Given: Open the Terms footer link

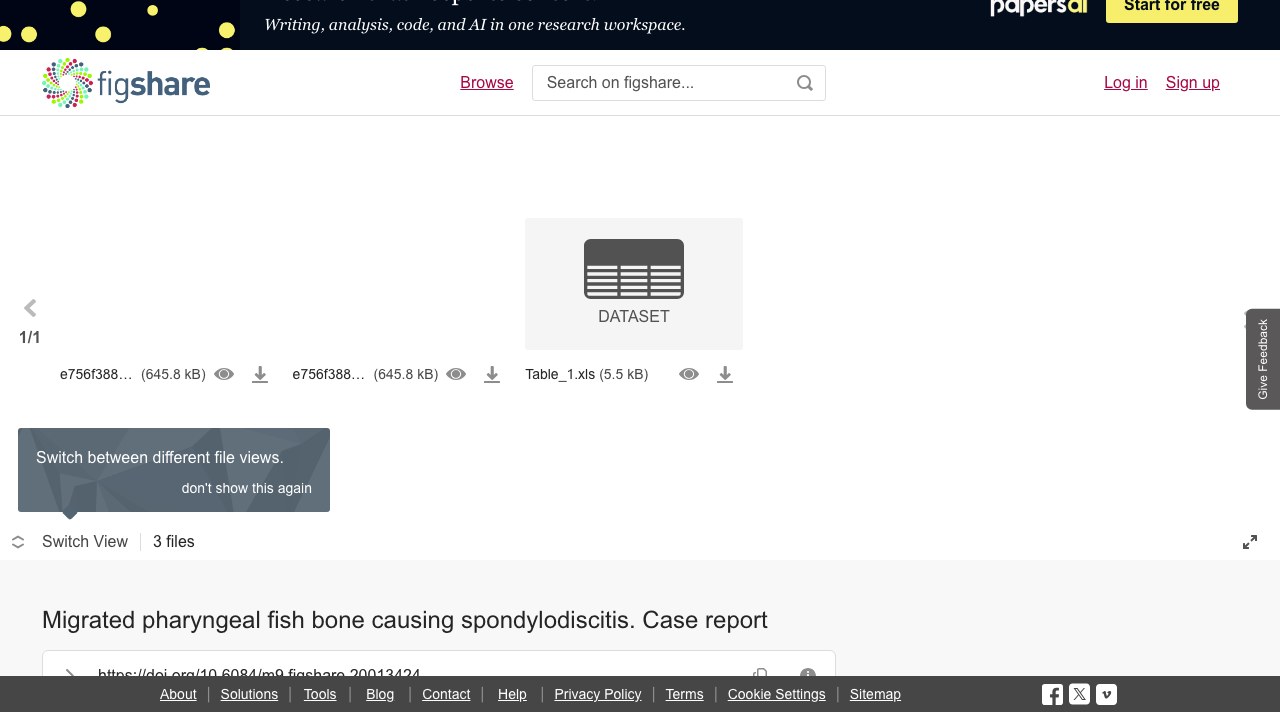Looking at the screenshot, I should 685,694.
